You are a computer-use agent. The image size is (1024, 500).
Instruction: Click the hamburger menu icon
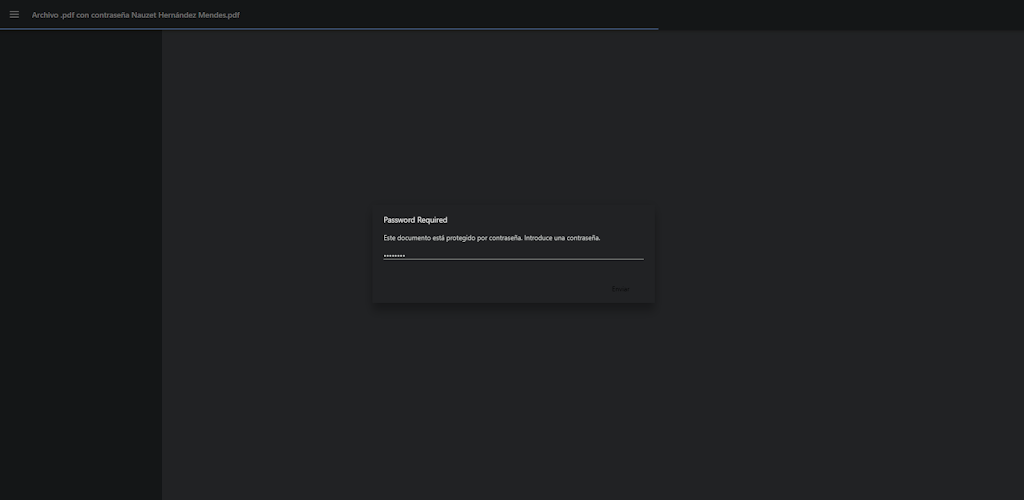14,14
